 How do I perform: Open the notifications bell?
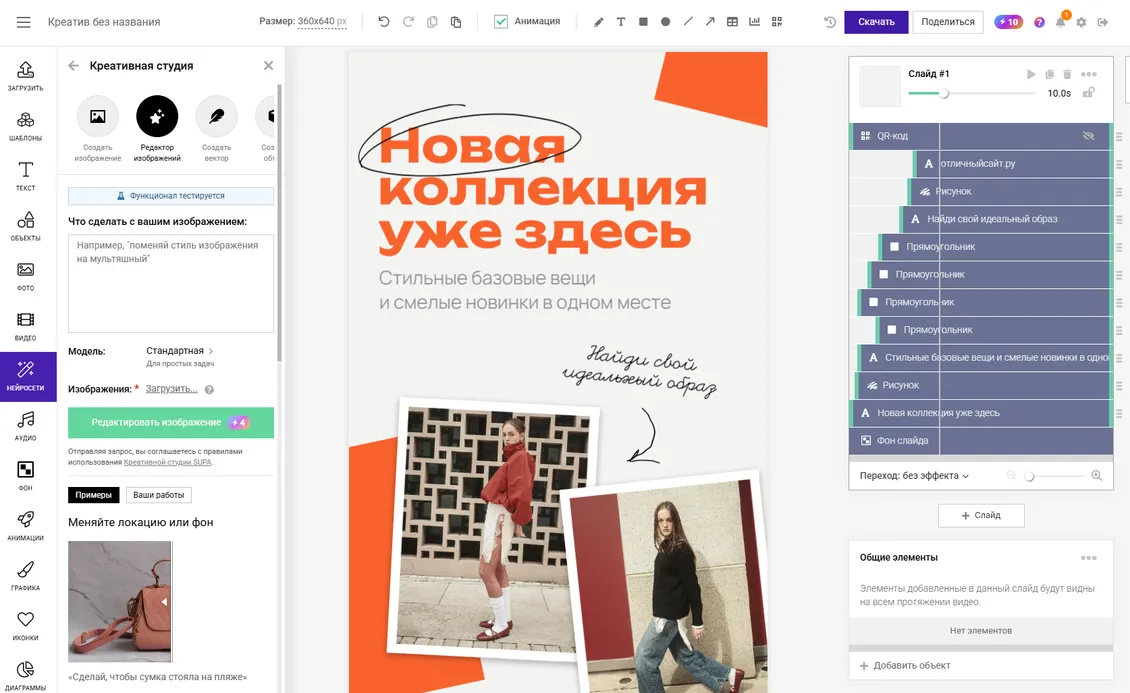[1060, 22]
